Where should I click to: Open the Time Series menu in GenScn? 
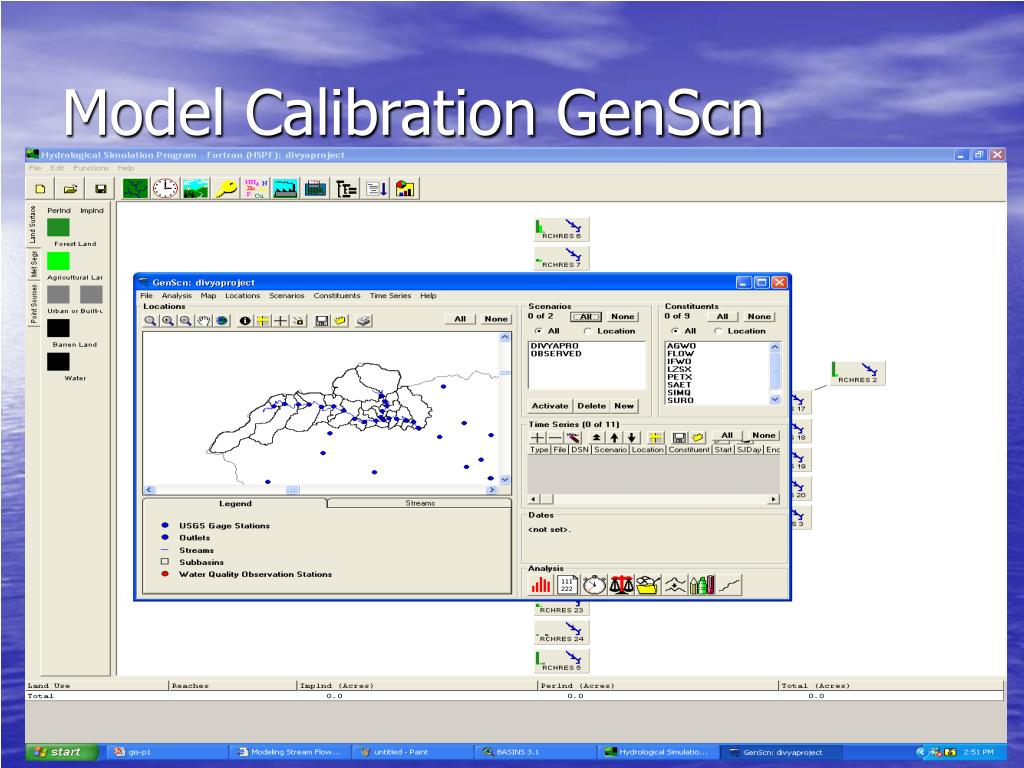(391, 296)
